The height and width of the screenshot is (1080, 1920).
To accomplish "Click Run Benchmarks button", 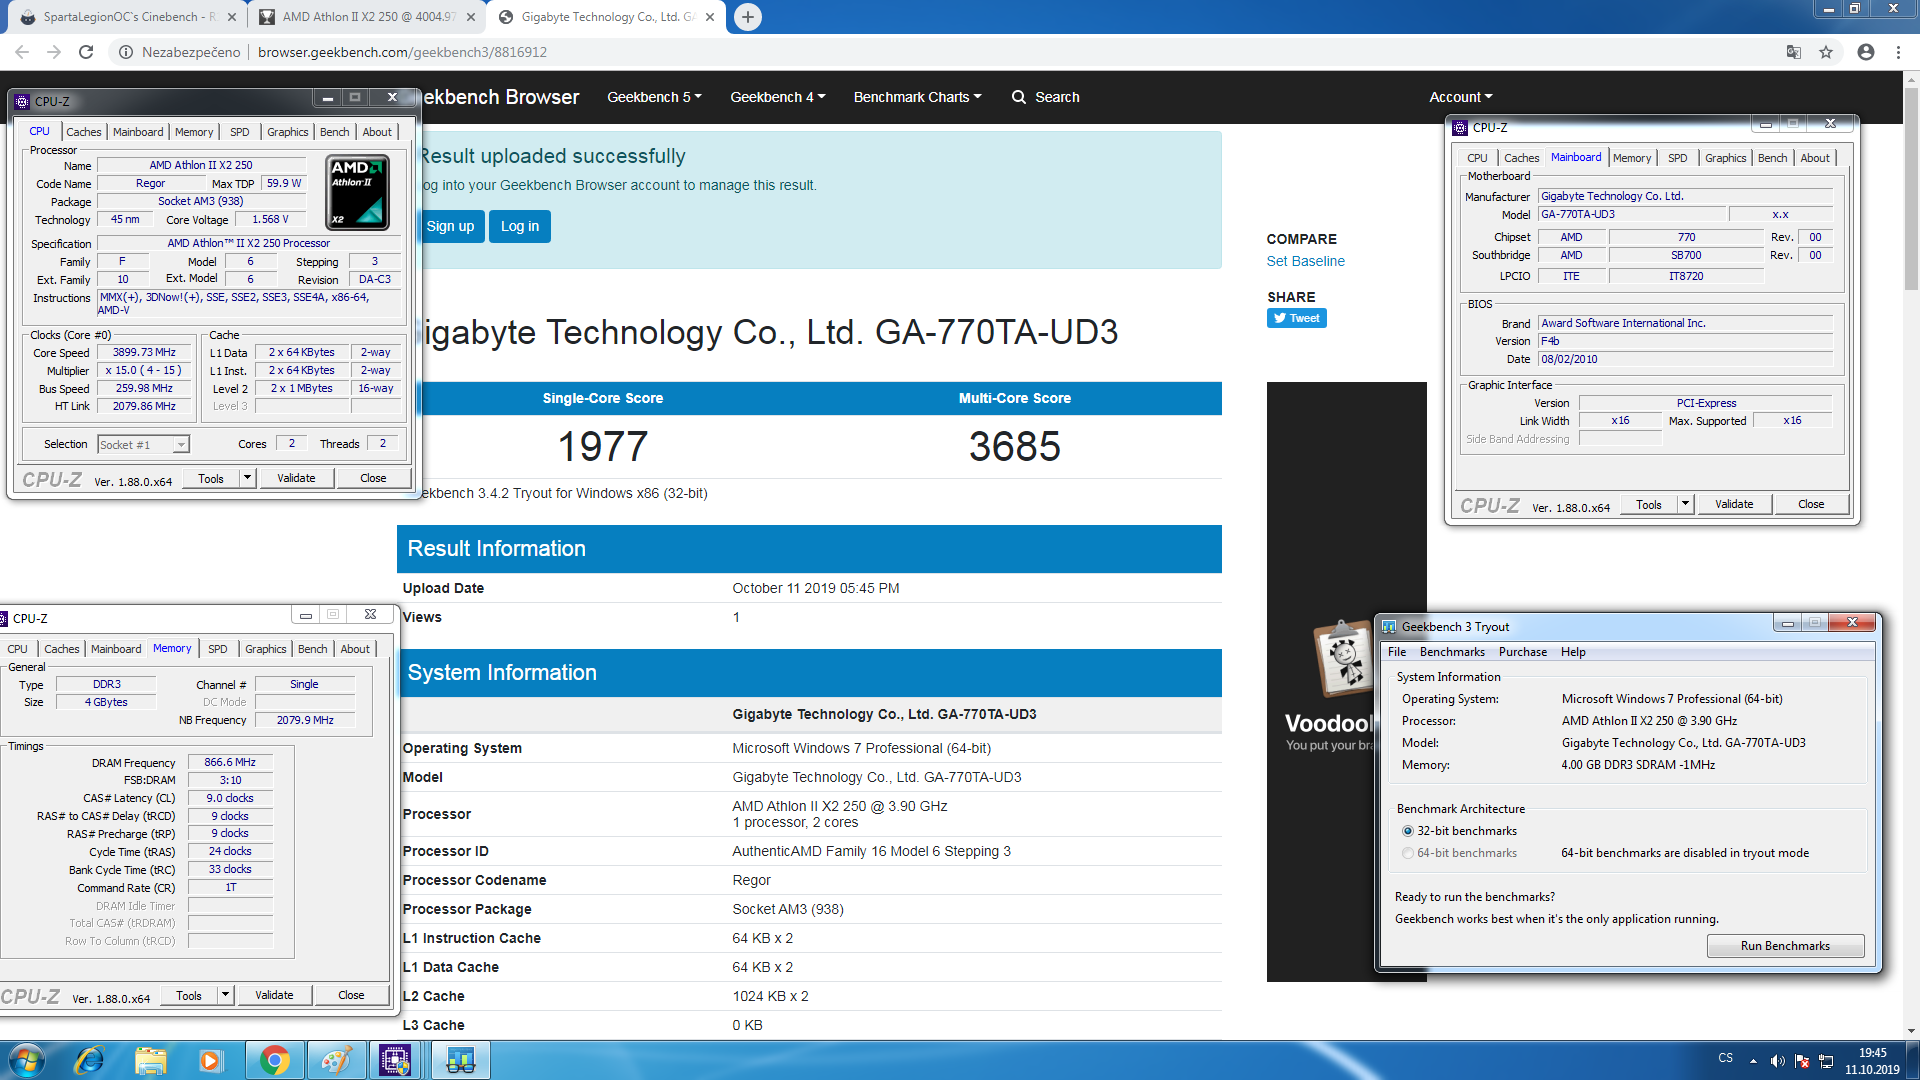I will pos(1785,946).
